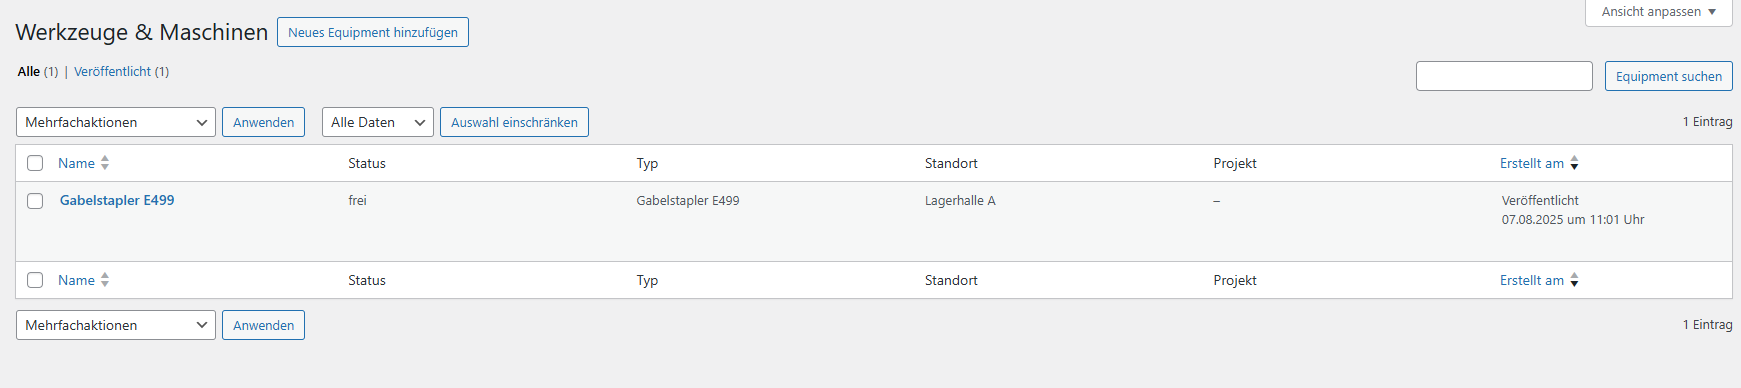This screenshot has height=388, width=1741.
Task: Click sort arrows beside top Erstellt am
Action: coord(1574,163)
